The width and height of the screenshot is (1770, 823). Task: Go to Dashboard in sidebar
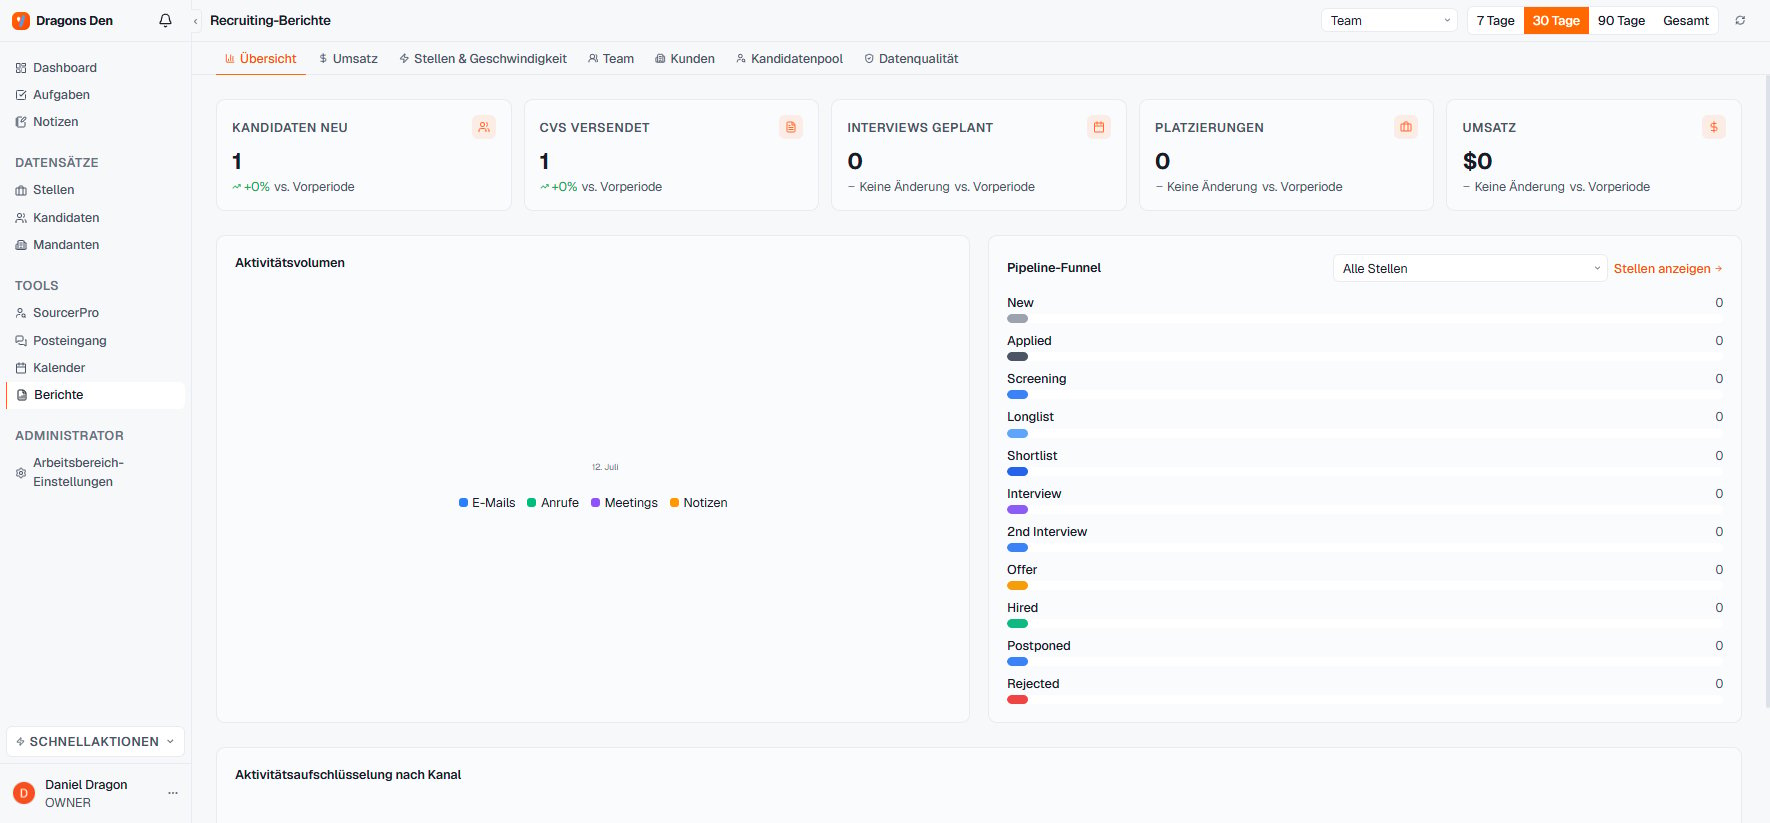pyautogui.click(x=96, y=68)
